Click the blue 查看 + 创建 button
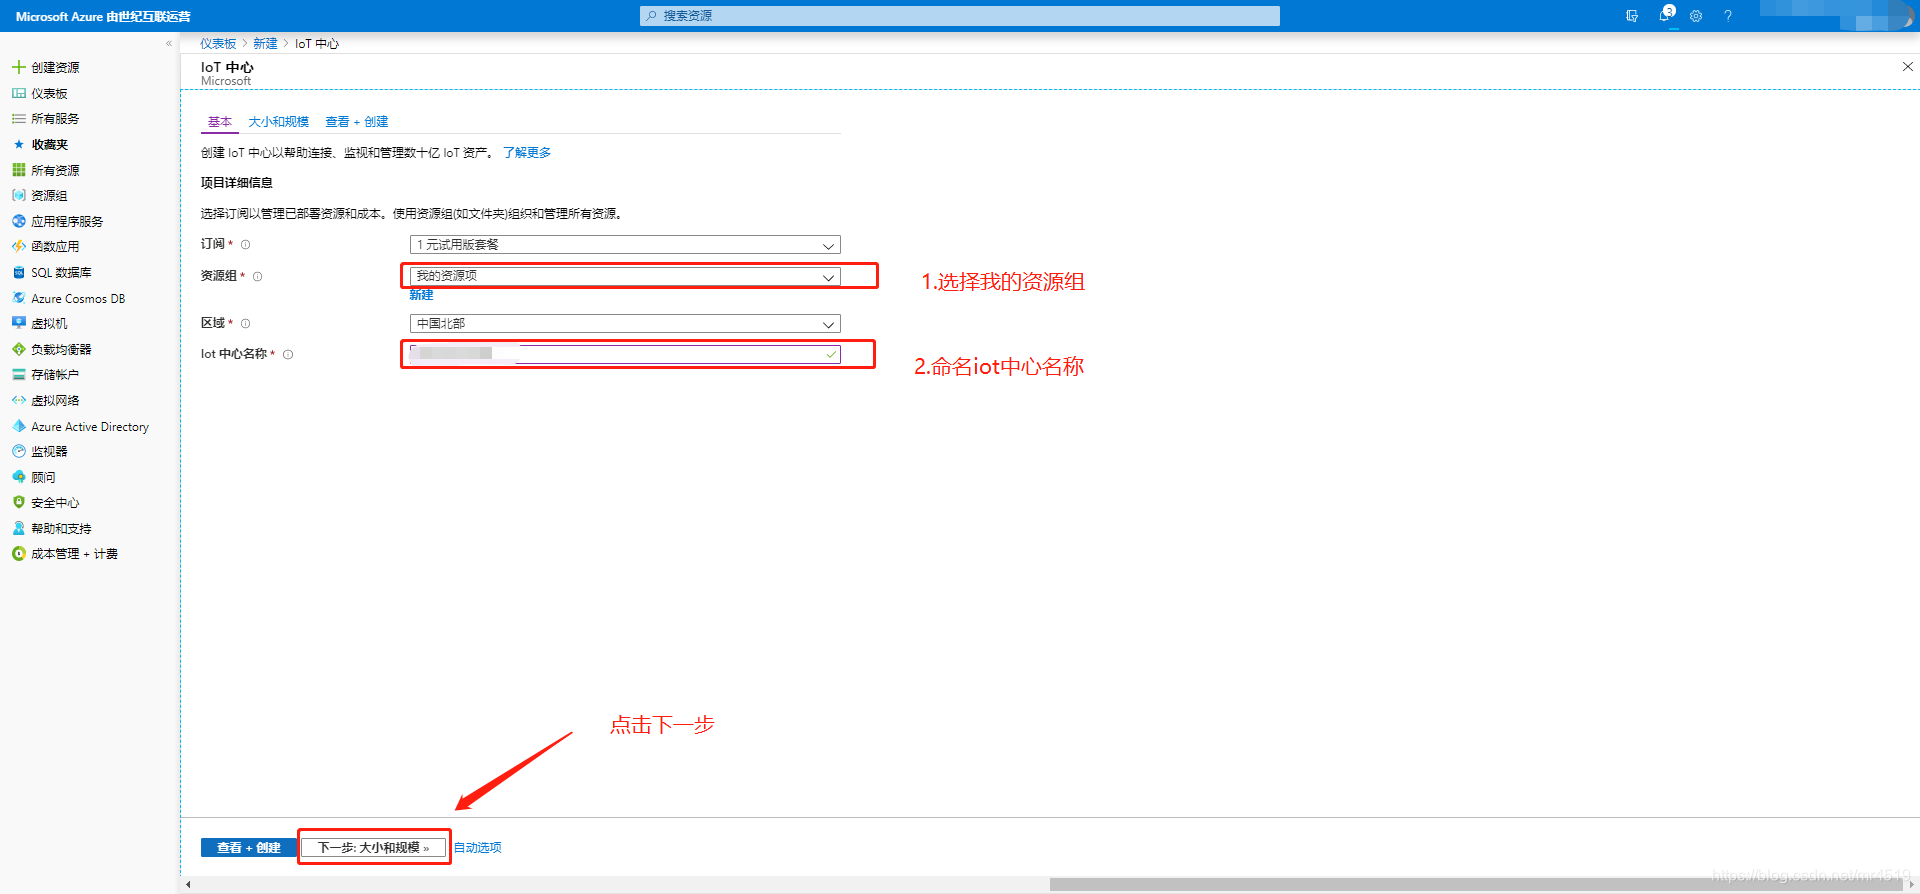 point(249,848)
